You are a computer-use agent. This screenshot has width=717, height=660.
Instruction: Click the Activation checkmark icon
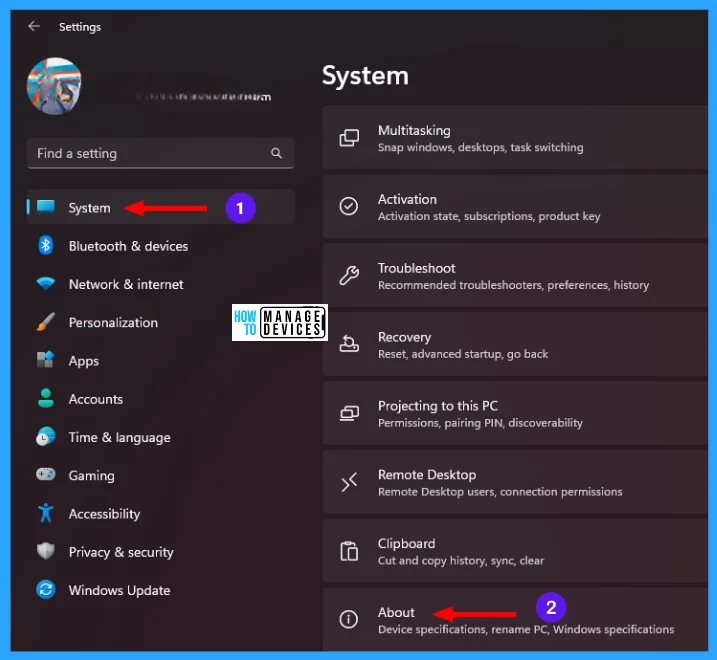pos(349,206)
